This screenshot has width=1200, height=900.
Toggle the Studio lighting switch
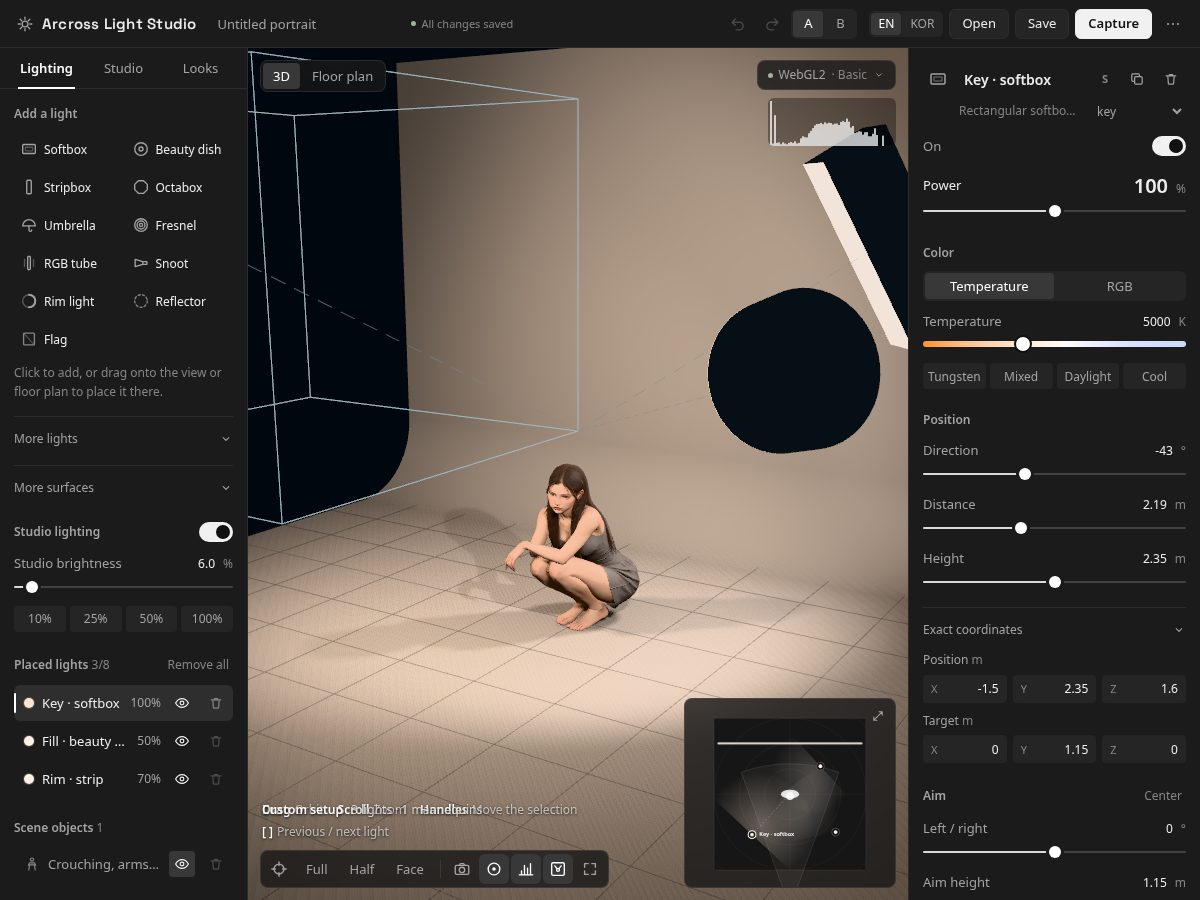[216, 532]
